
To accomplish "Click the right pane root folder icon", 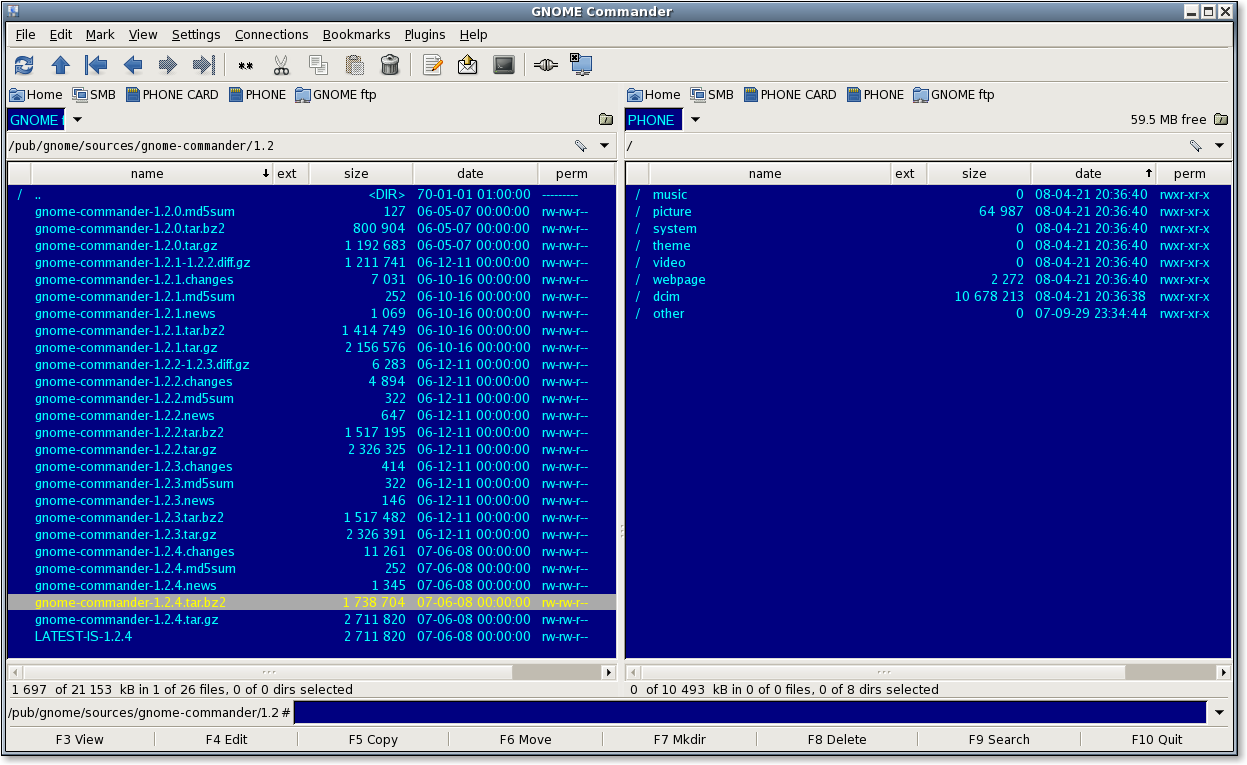I will pos(1220,120).
